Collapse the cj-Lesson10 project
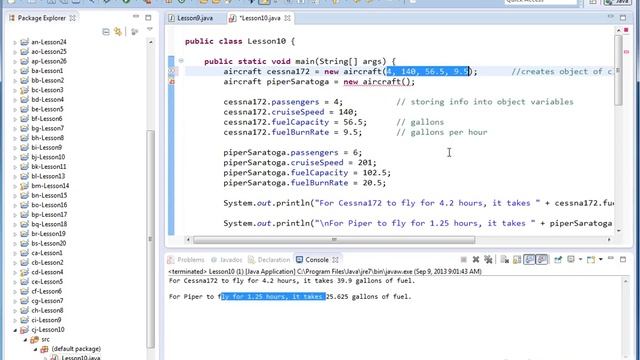Screen dimensions: 640x360 click(15, 330)
